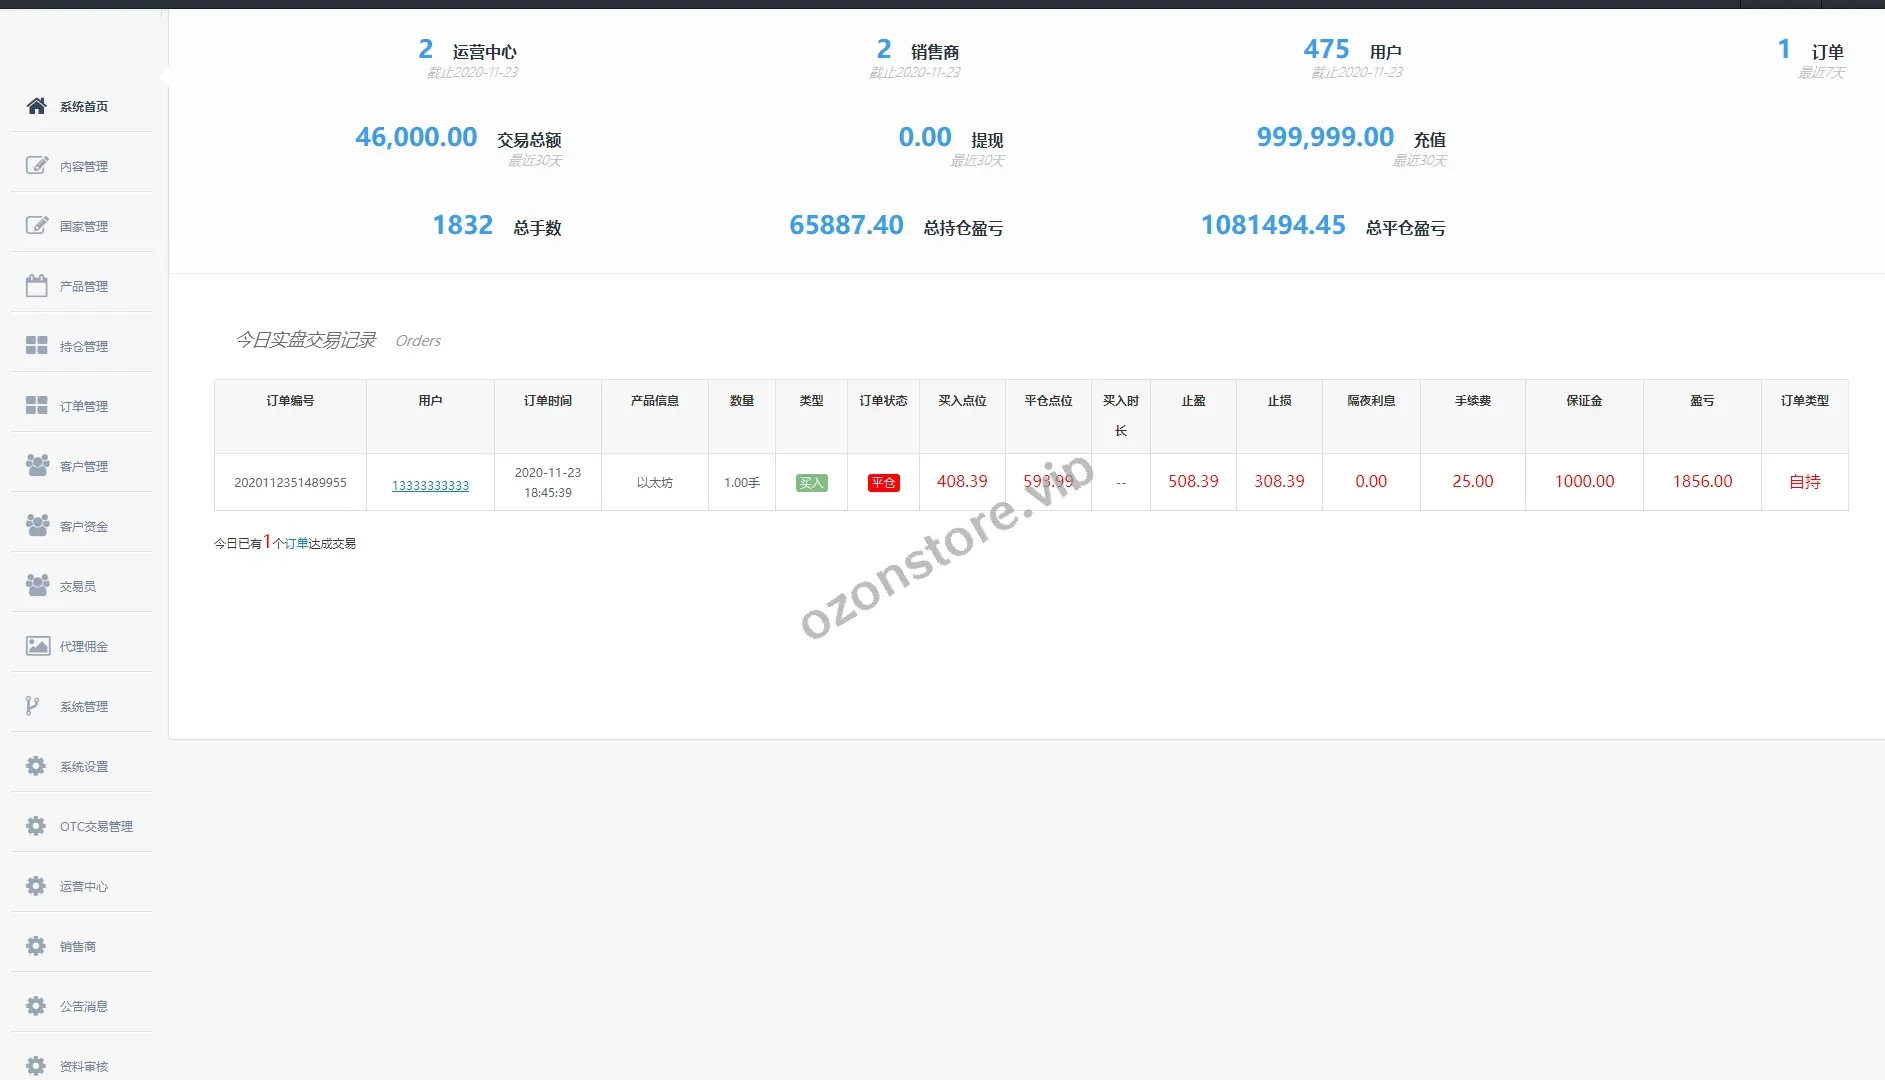Select 客户资金 in the sidebar
Screen dimensions: 1885x1080
(x=83, y=527)
